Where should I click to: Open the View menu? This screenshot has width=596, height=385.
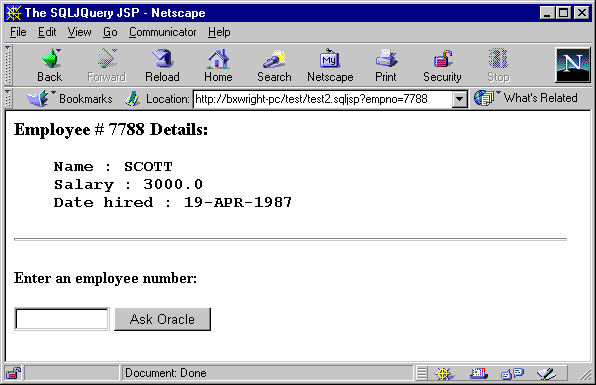click(x=79, y=32)
